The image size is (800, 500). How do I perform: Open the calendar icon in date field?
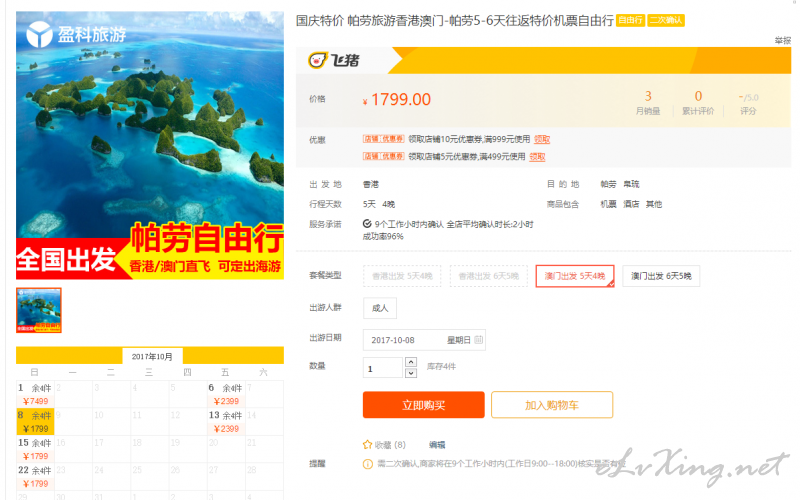(478, 340)
